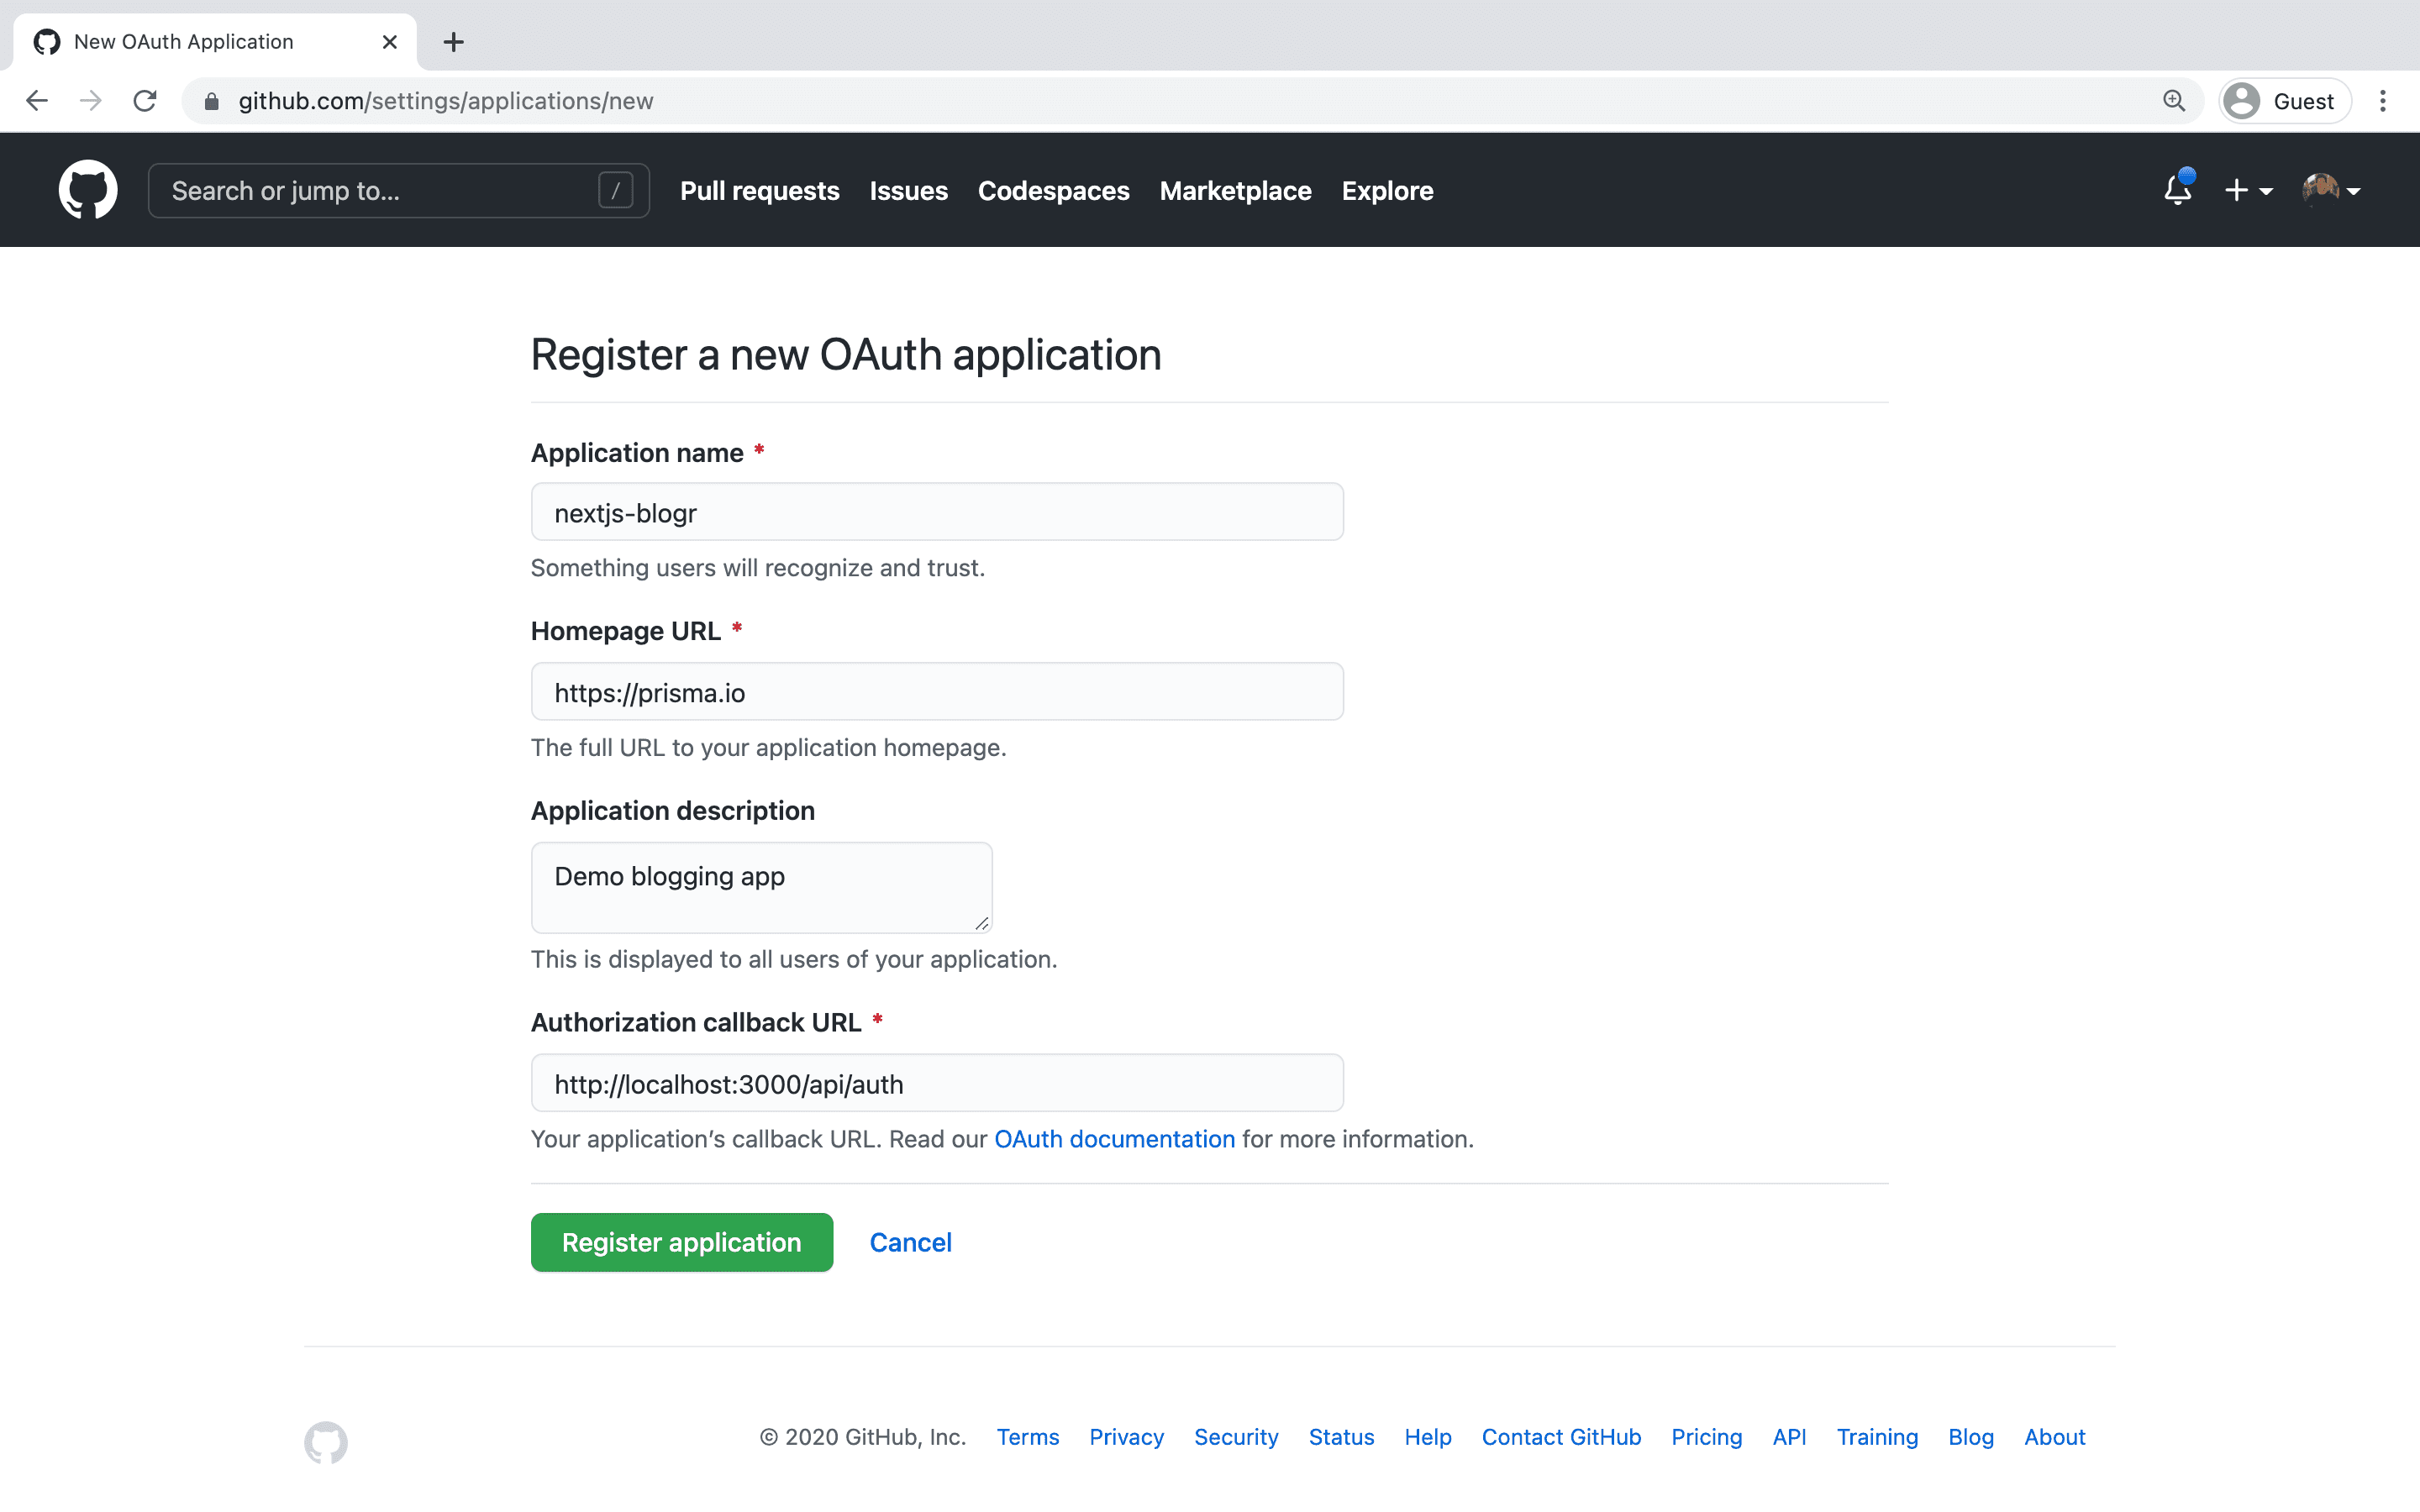This screenshot has width=2420, height=1512.
Task: Focus the Authorization callback URL field
Action: [936, 1083]
